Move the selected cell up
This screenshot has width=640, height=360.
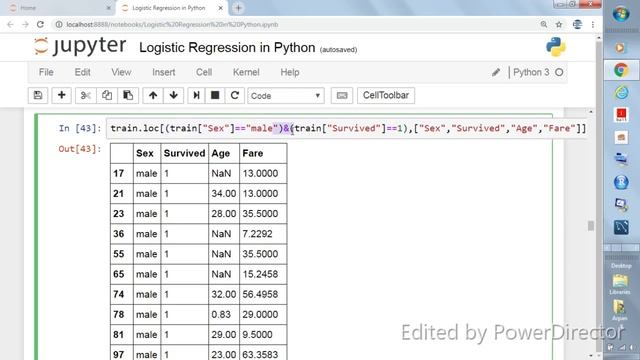pyautogui.click(x=153, y=96)
